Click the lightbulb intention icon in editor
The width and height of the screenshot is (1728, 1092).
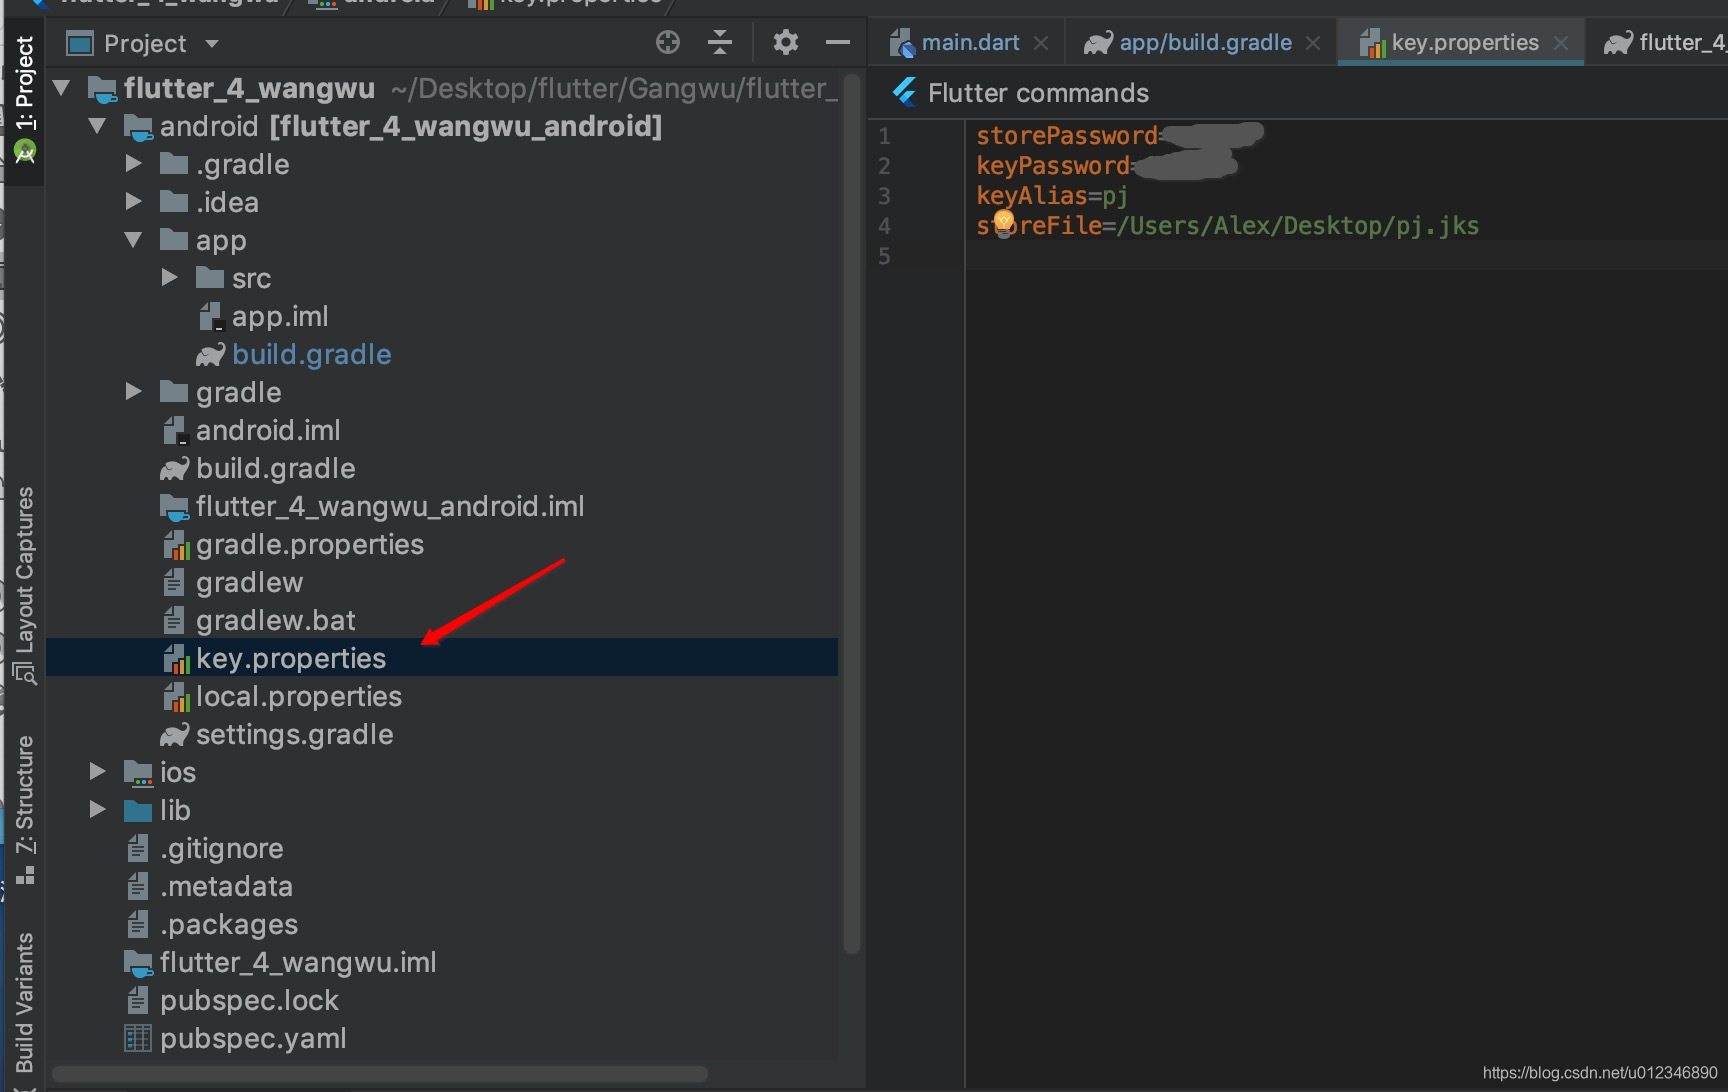point(1004,222)
